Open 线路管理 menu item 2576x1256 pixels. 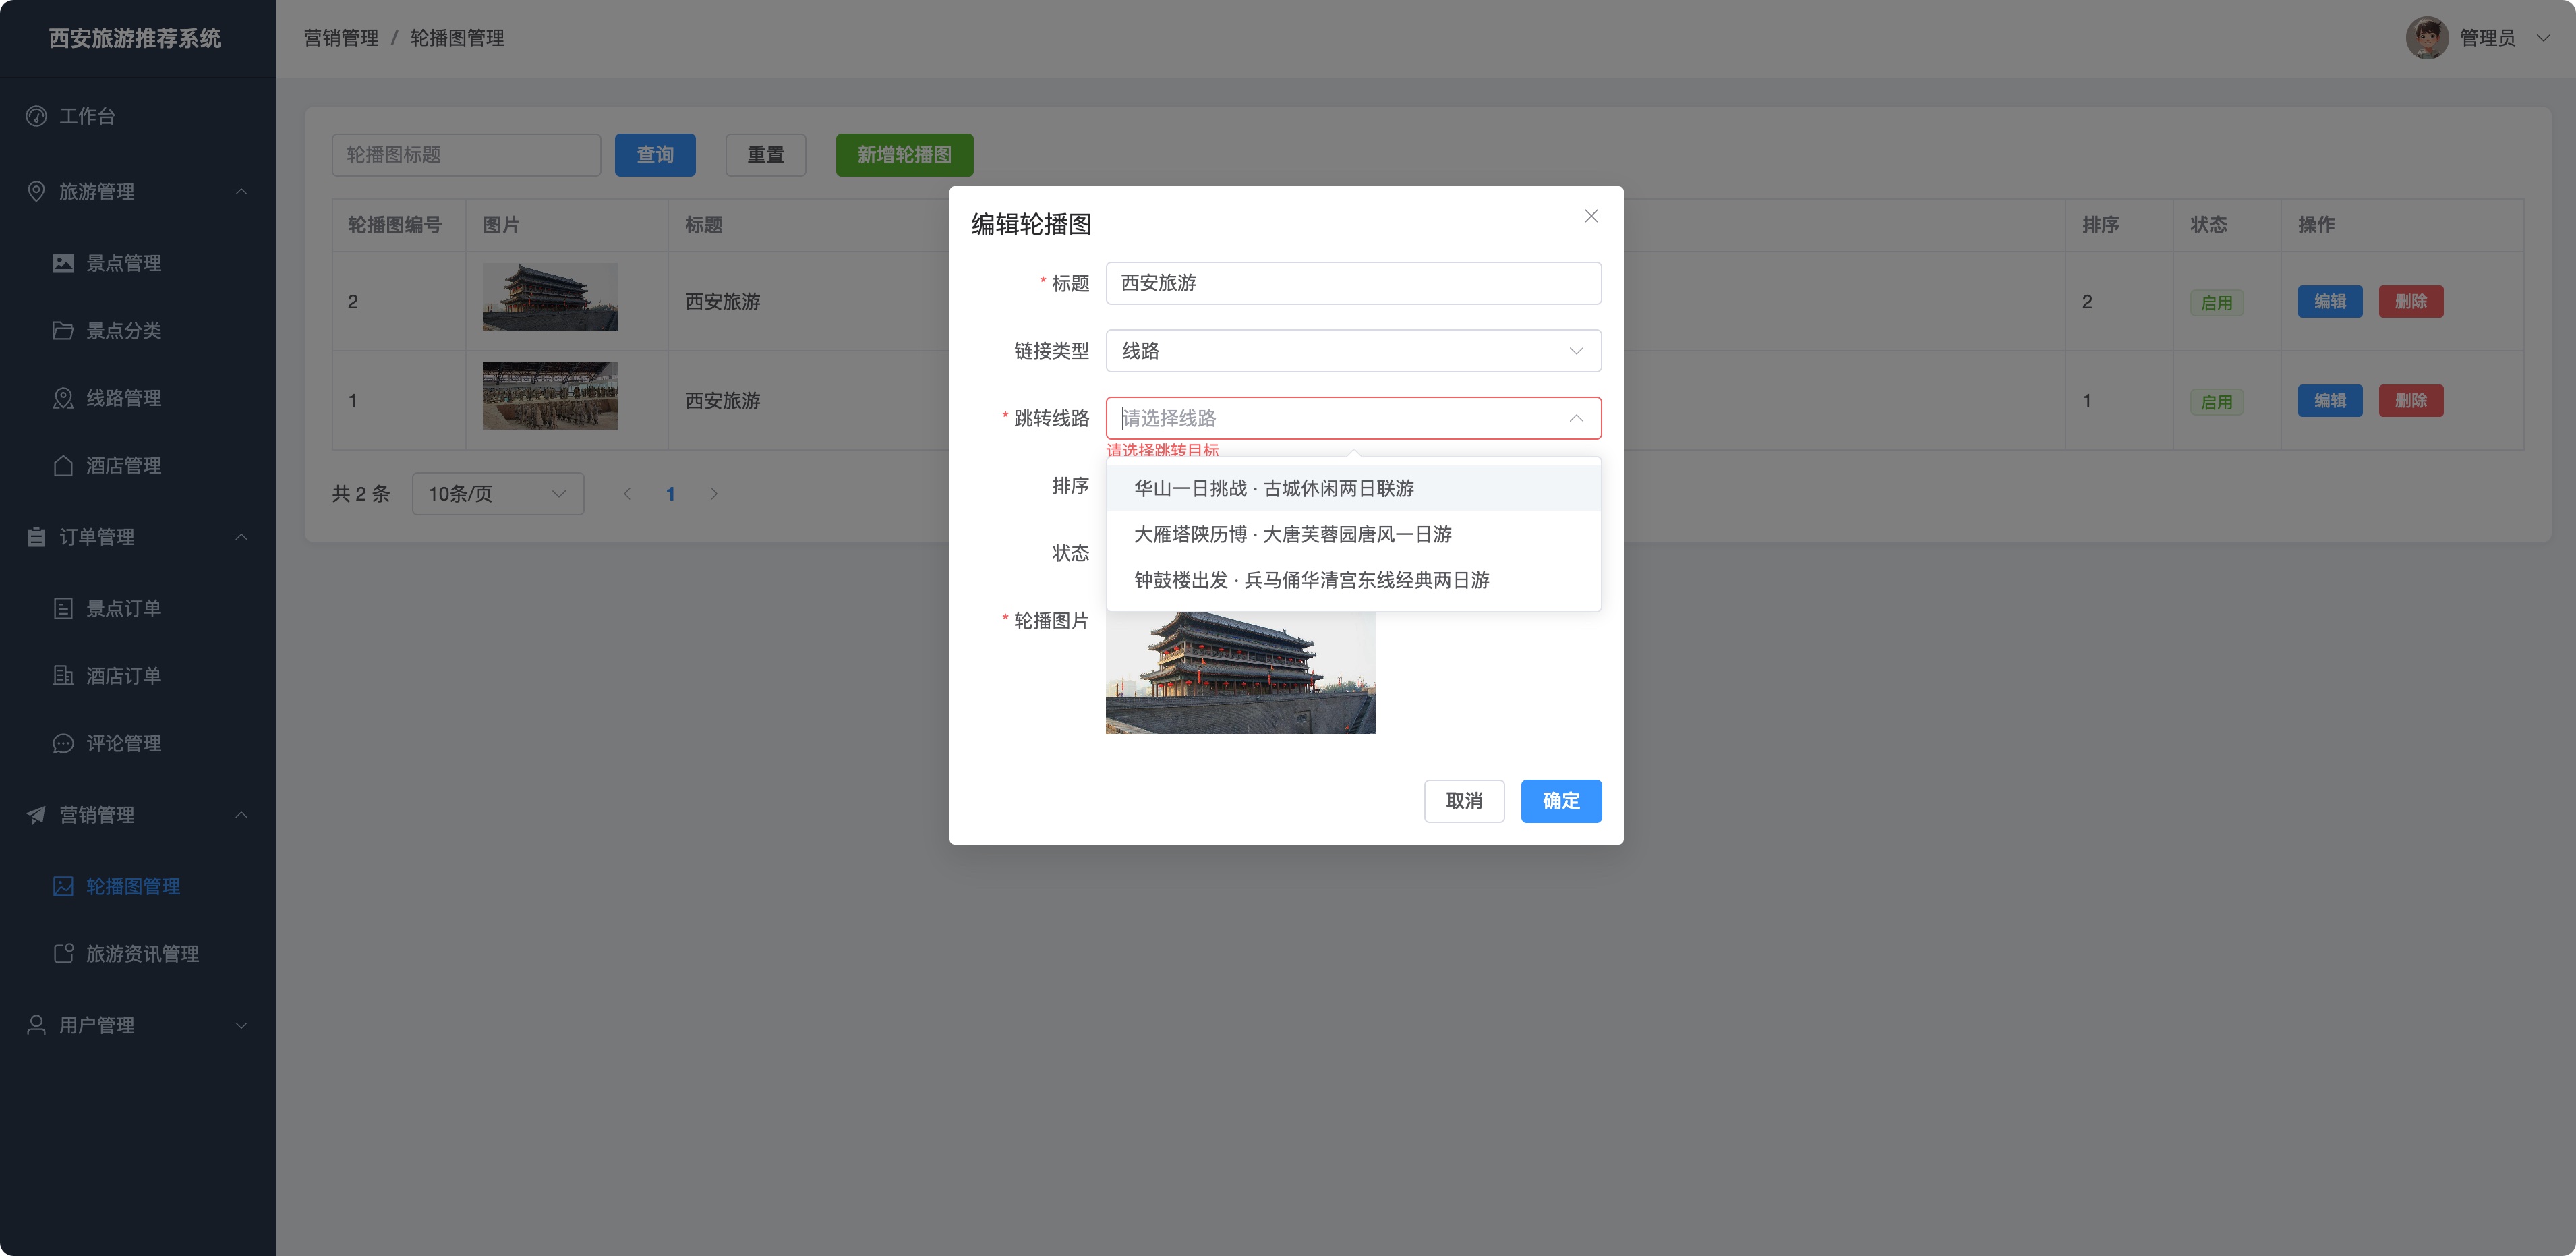(x=138, y=398)
